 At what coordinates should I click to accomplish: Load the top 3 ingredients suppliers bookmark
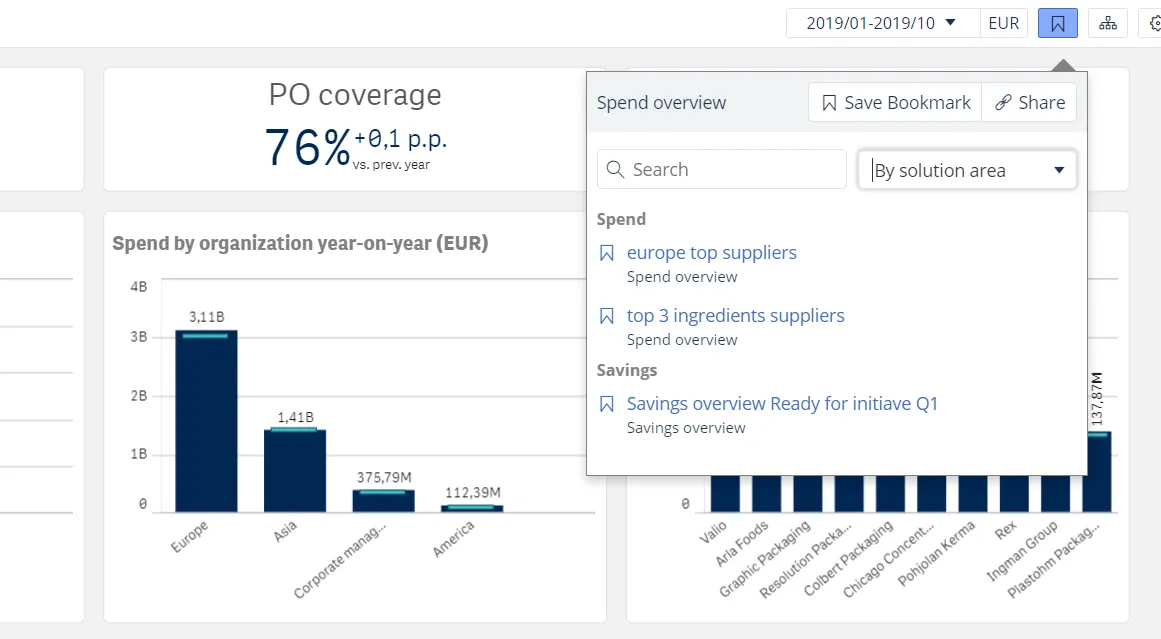pyautogui.click(x=735, y=316)
